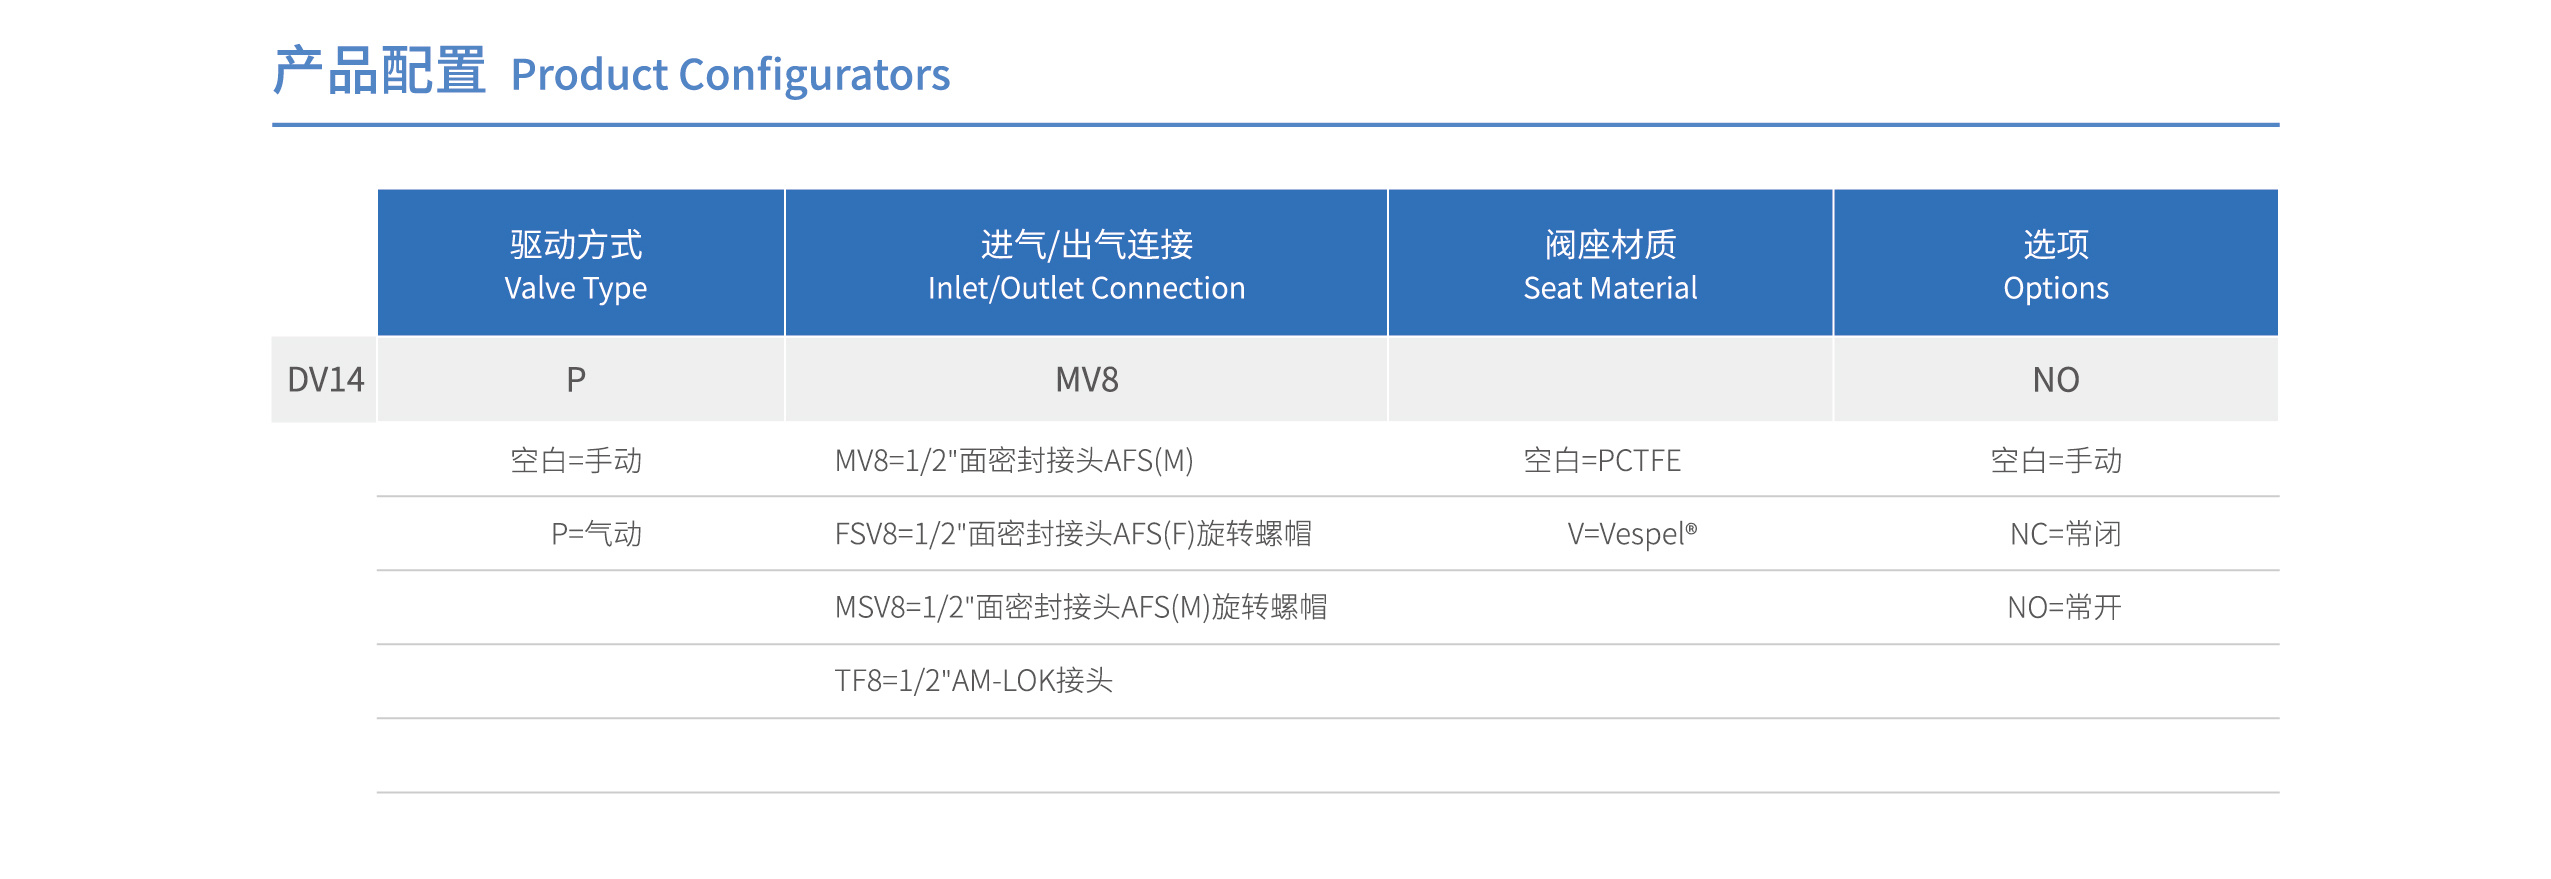
Task: Click the empty Seat Material value cell
Action: coord(1611,380)
